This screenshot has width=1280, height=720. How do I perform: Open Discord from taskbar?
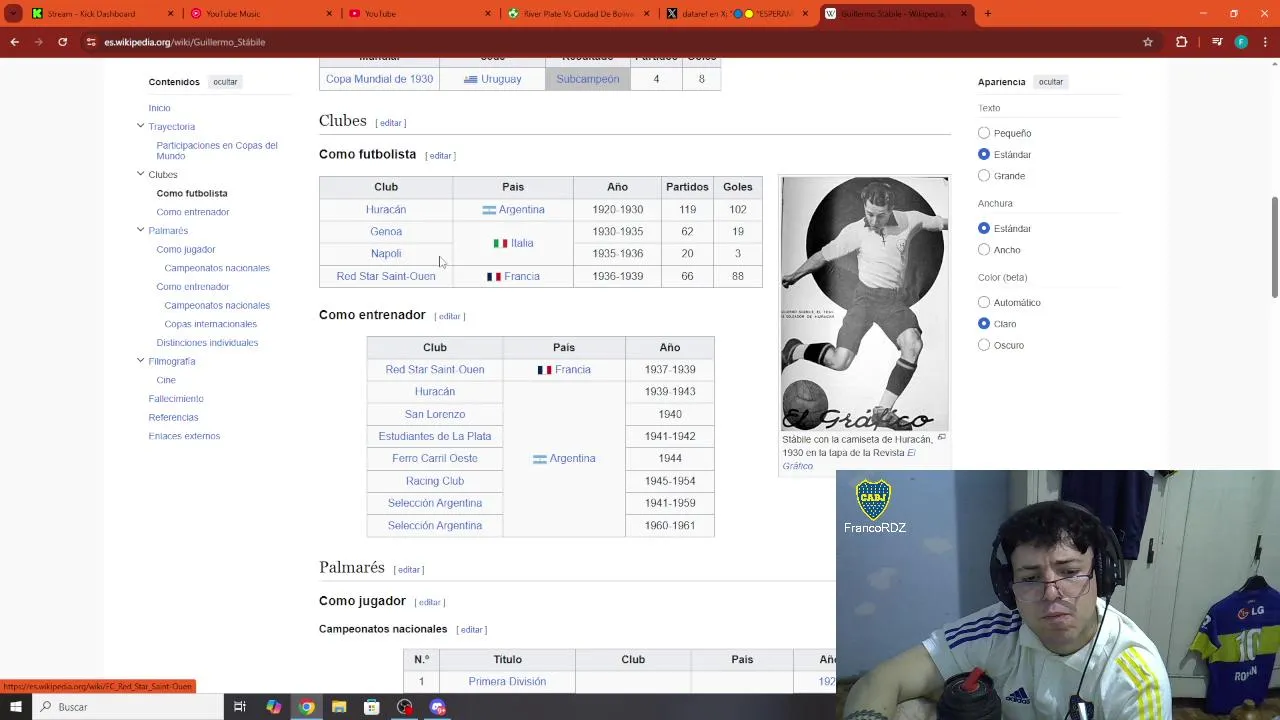click(x=438, y=707)
